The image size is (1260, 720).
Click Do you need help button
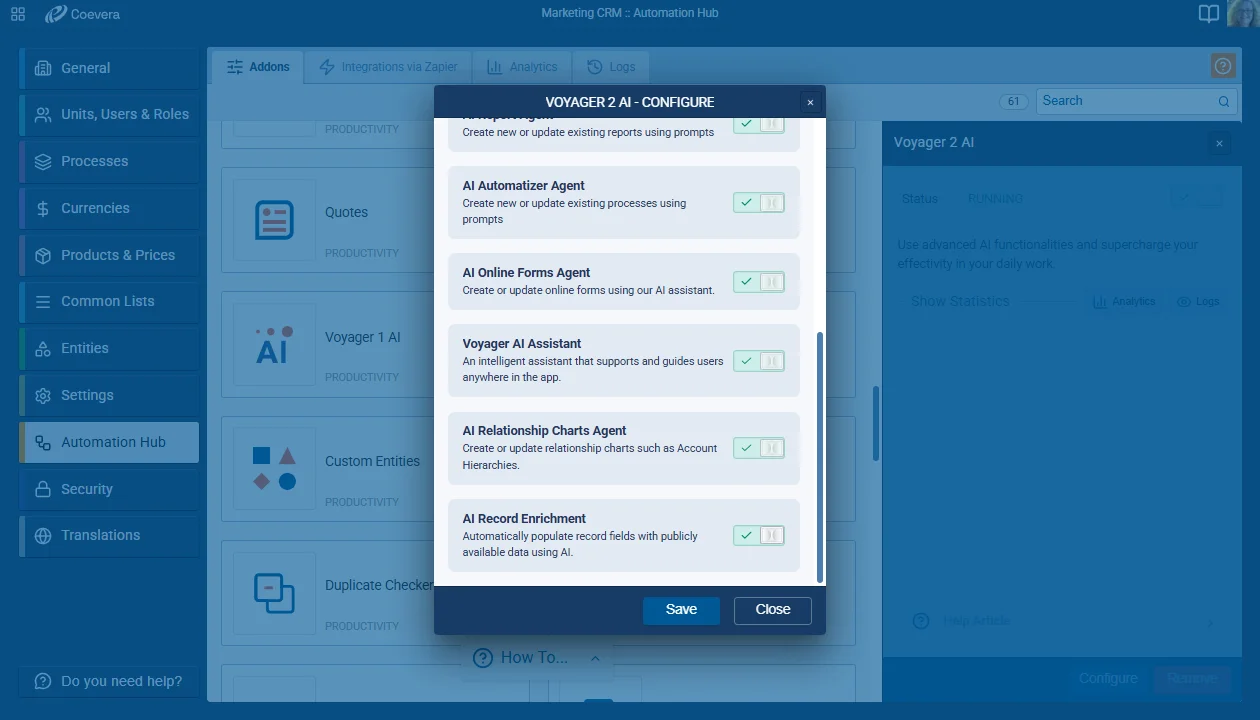point(108,681)
